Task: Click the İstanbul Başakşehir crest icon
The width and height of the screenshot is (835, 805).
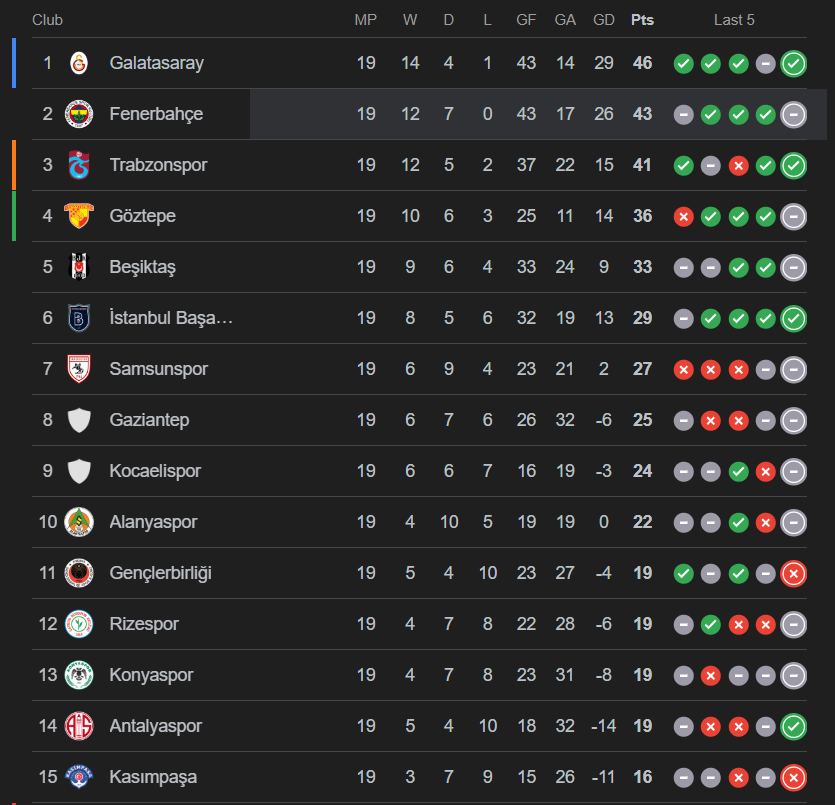Action: tap(79, 318)
